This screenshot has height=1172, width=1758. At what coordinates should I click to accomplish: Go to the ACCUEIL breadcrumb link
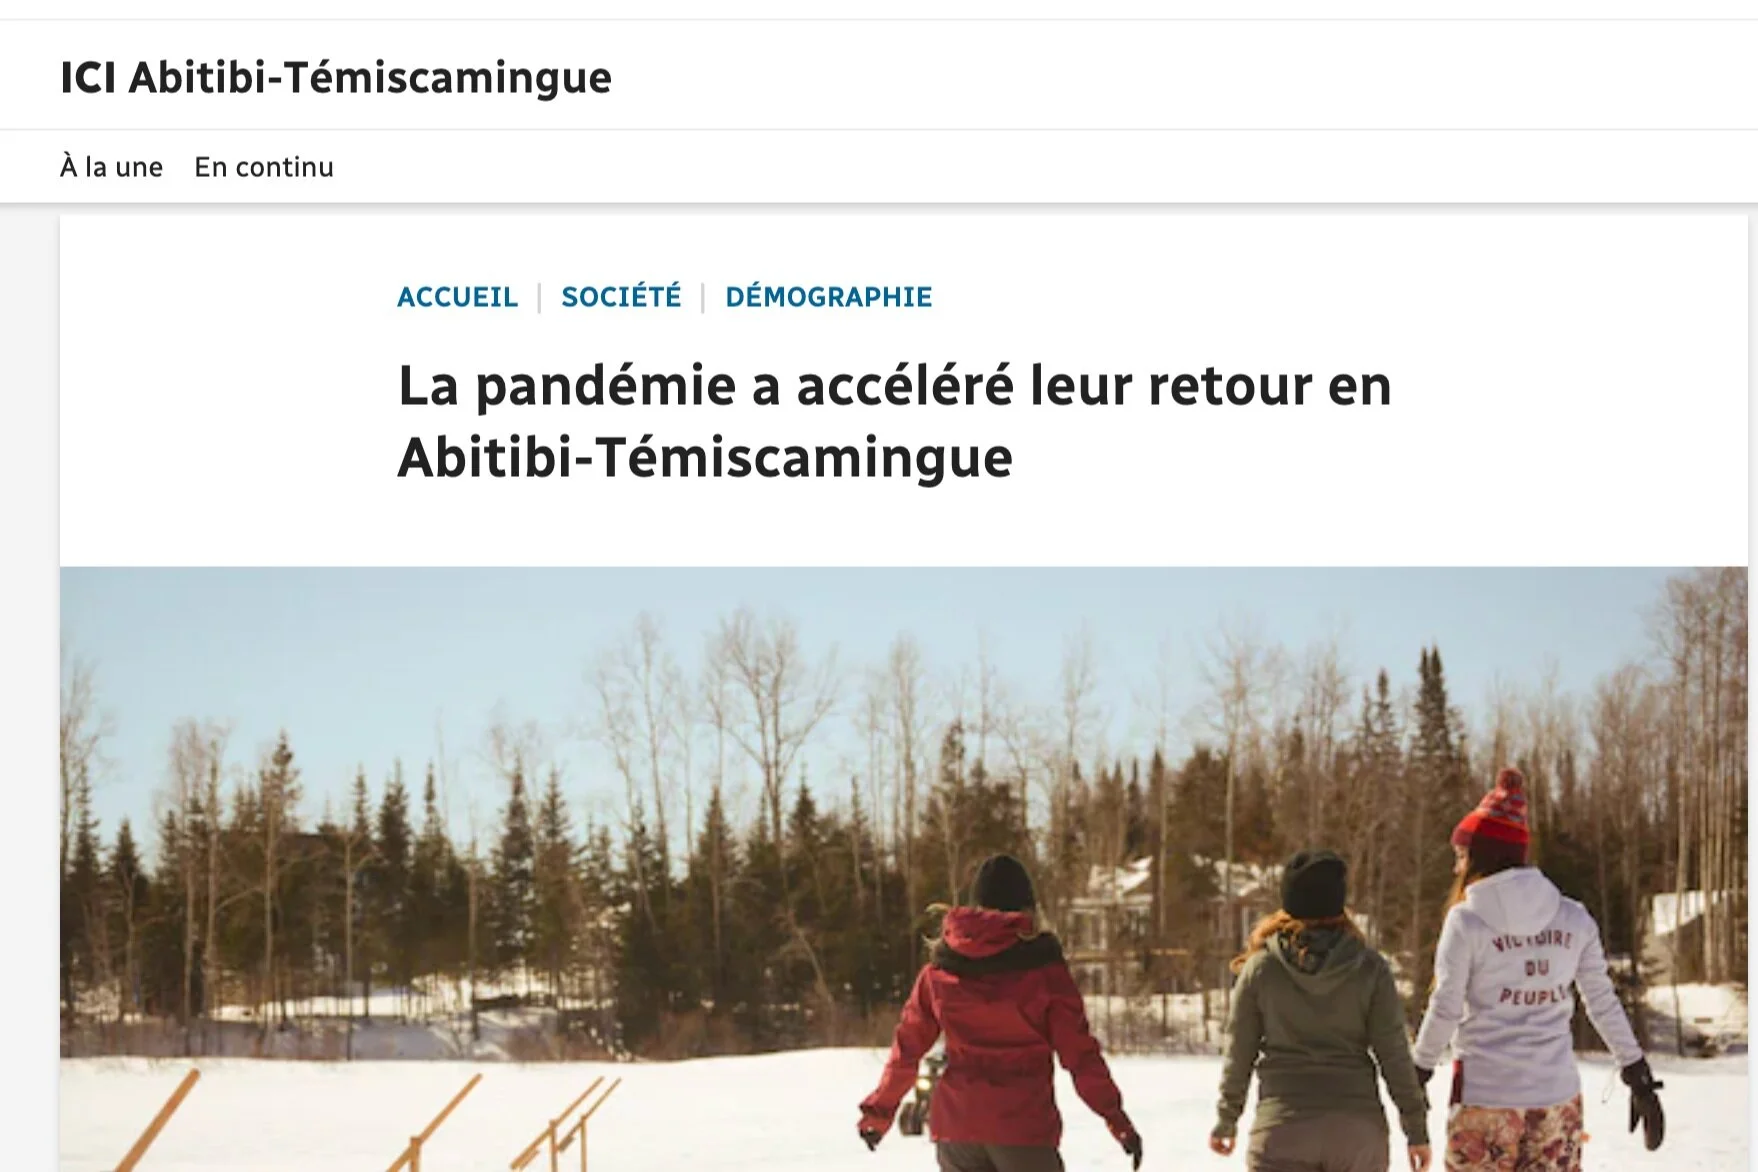pyautogui.click(x=457, y=297)
